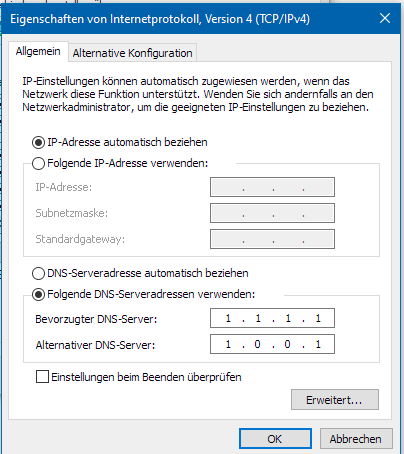Click first octet of Alternativer DNS-Server
Image resolution: width=404 pixels, height=454 pixels.
click(x=228, y=344)
